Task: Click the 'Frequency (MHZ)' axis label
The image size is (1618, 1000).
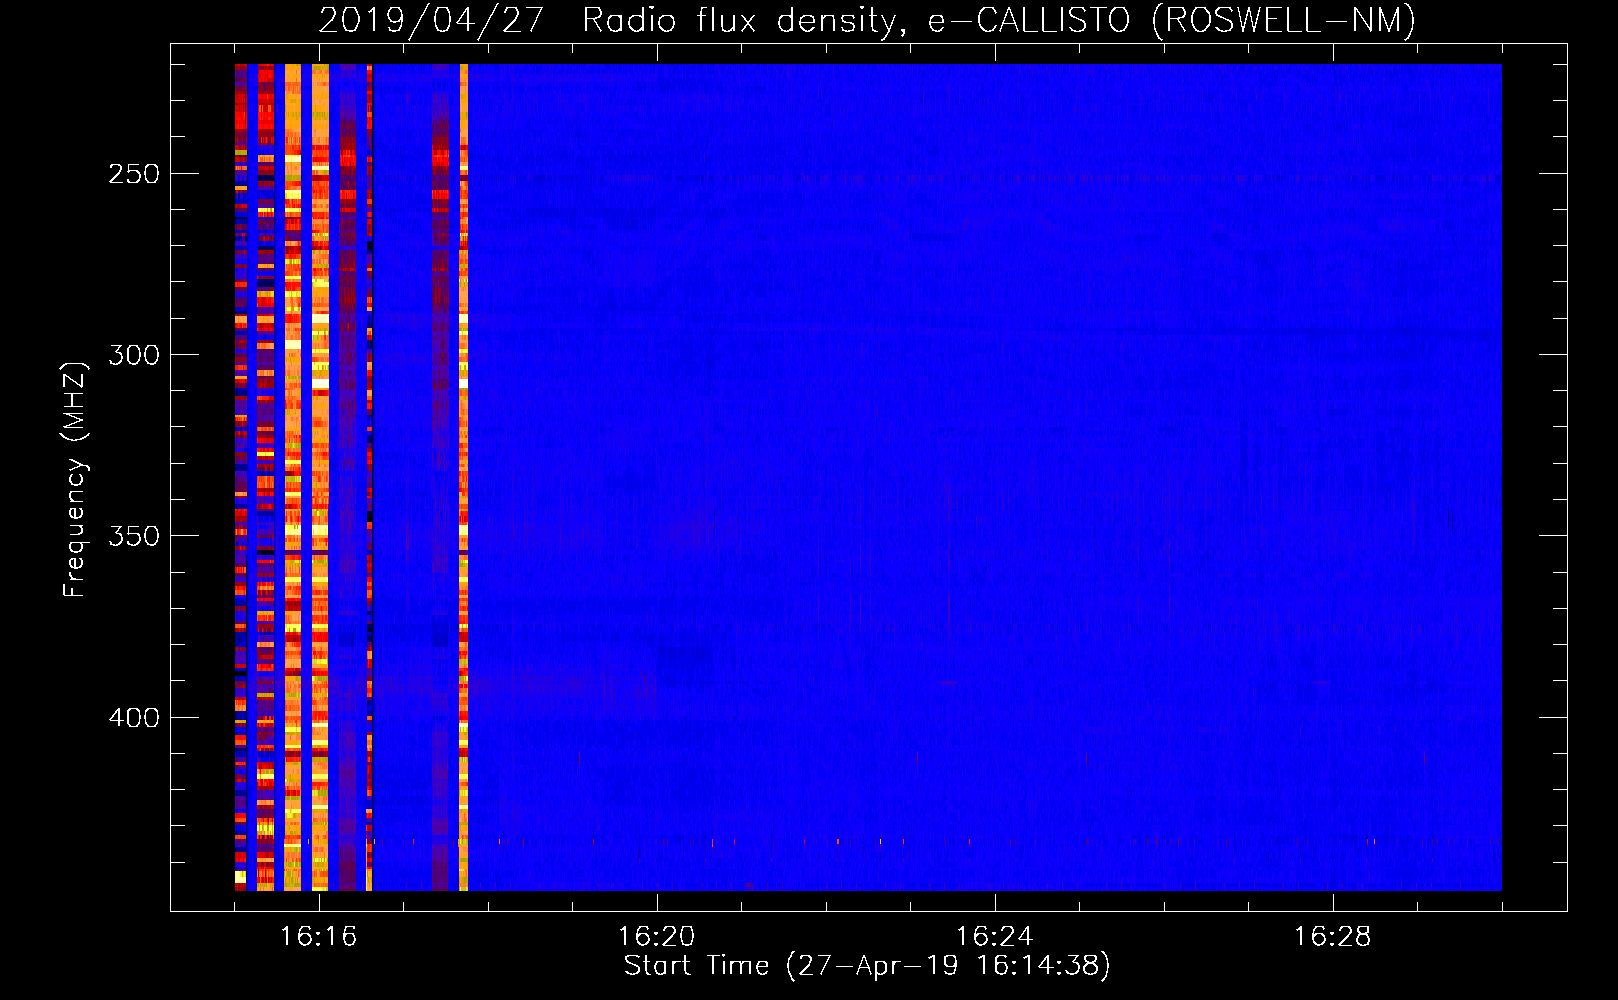Action: pos(75,479)
